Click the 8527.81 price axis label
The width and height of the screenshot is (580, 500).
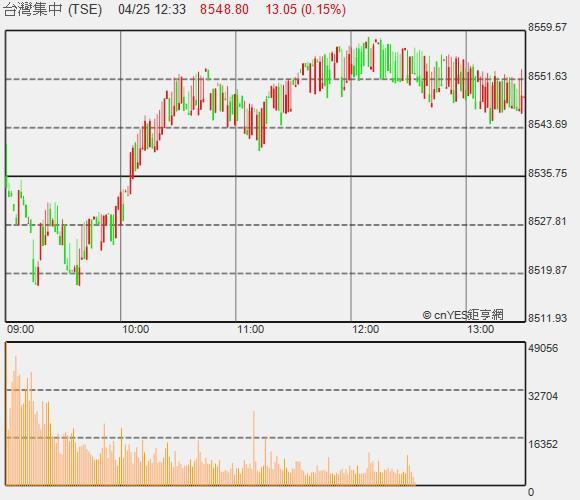[x=547, y=222]
